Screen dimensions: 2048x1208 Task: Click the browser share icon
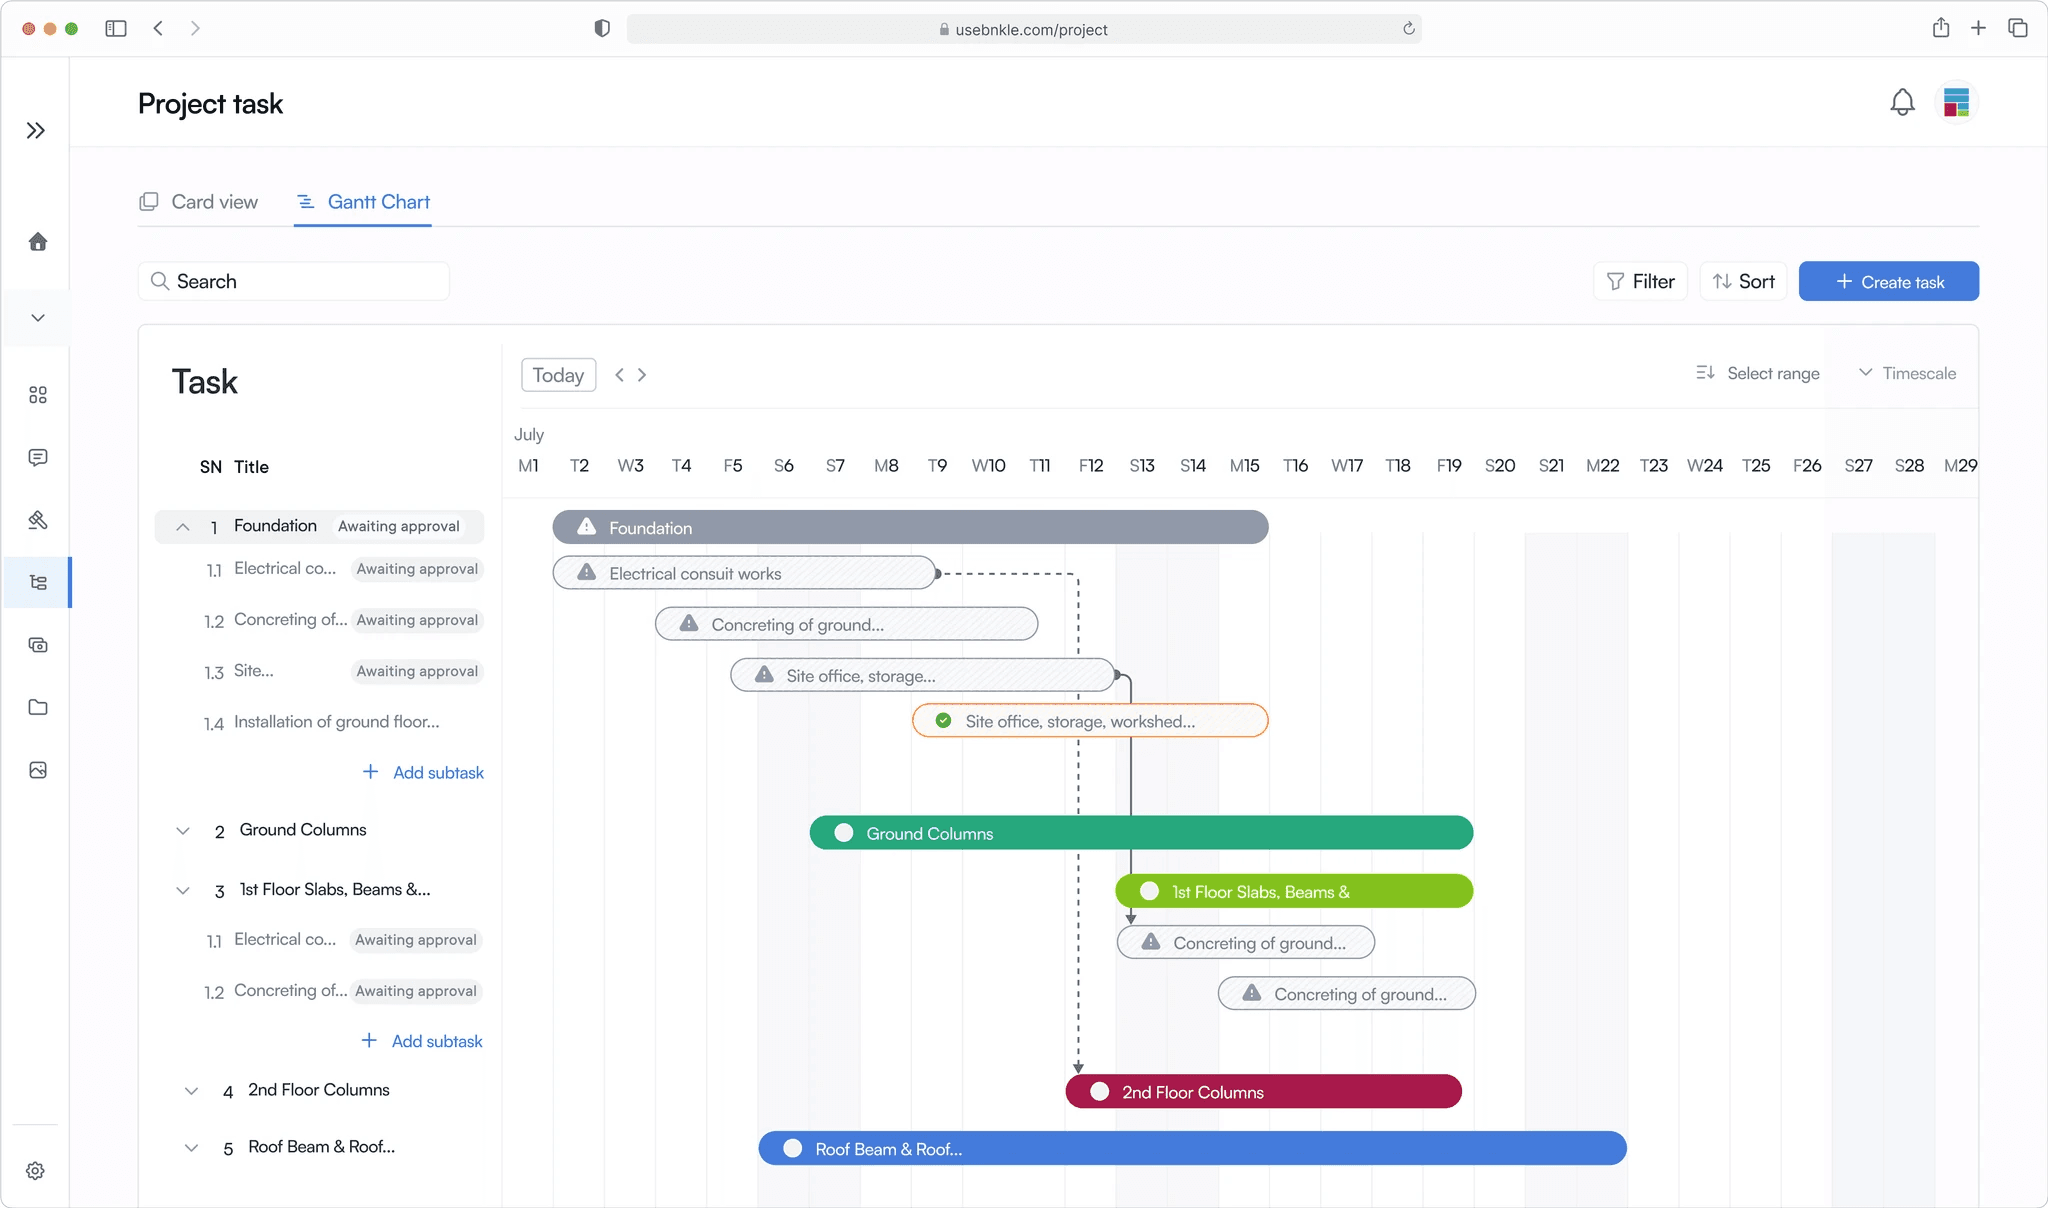pos(1941,28)
